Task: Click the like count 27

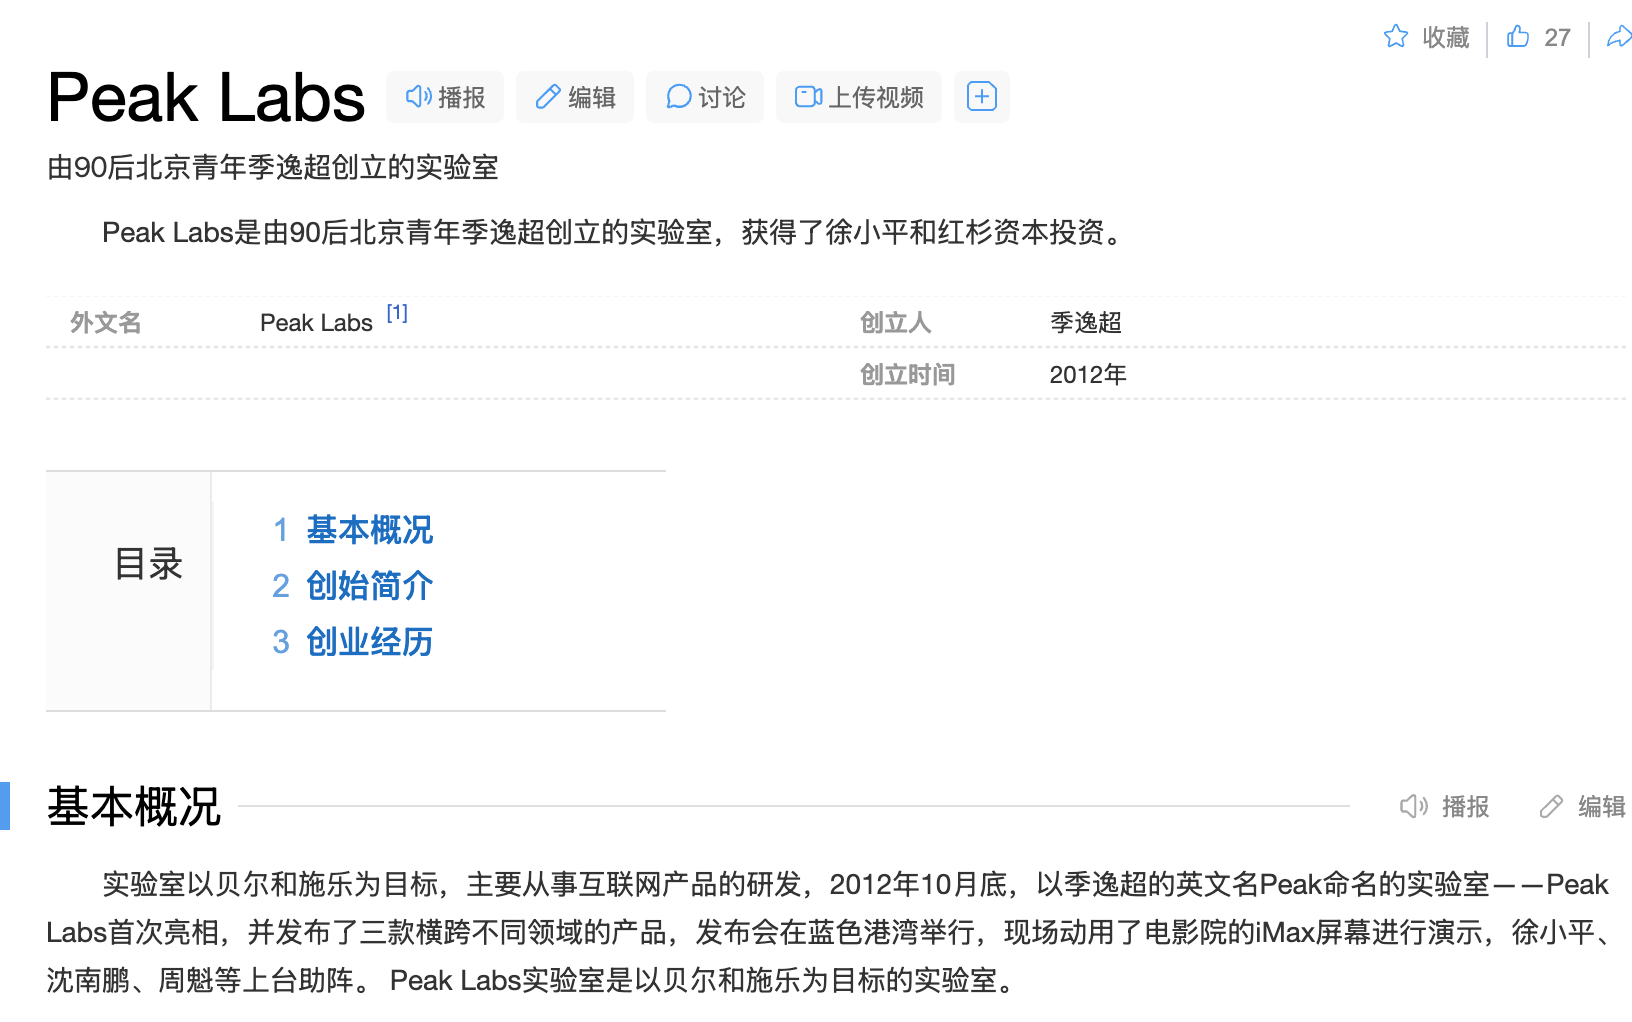Action: point(1557,38)
